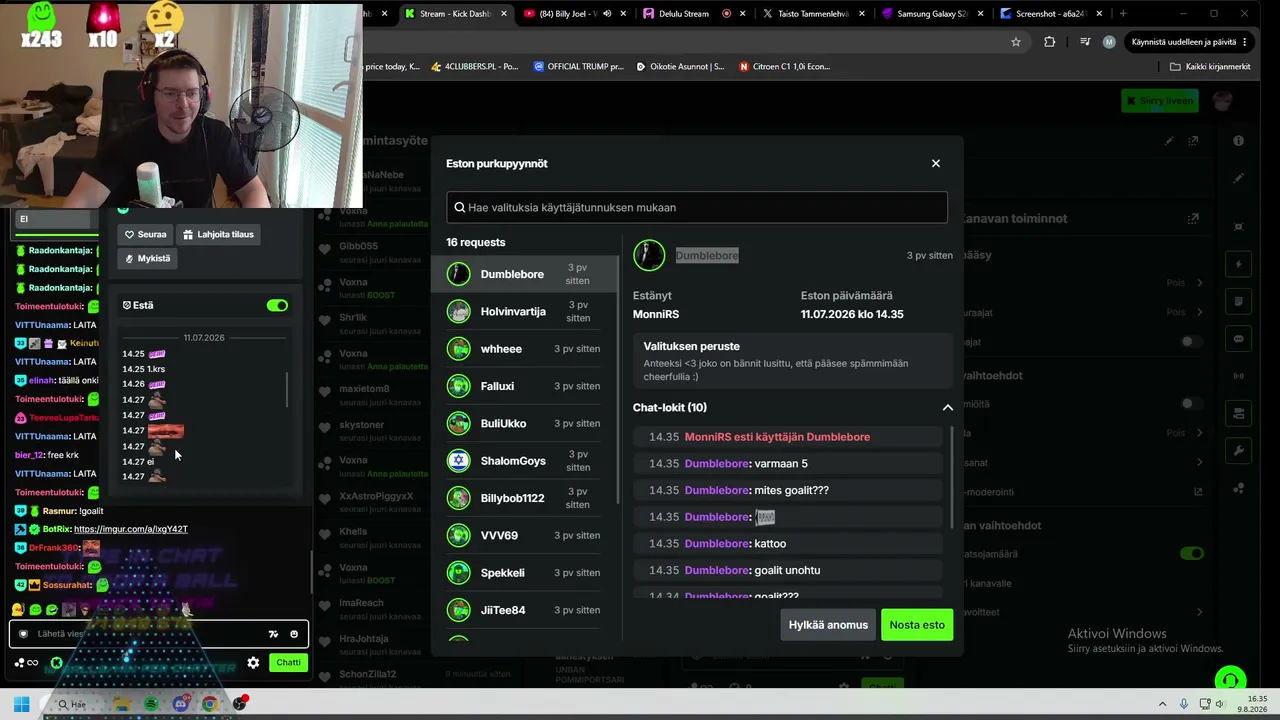Click the green Chatti send button
The height and width of the screenshot is (720, 1280).
point(288,662)
